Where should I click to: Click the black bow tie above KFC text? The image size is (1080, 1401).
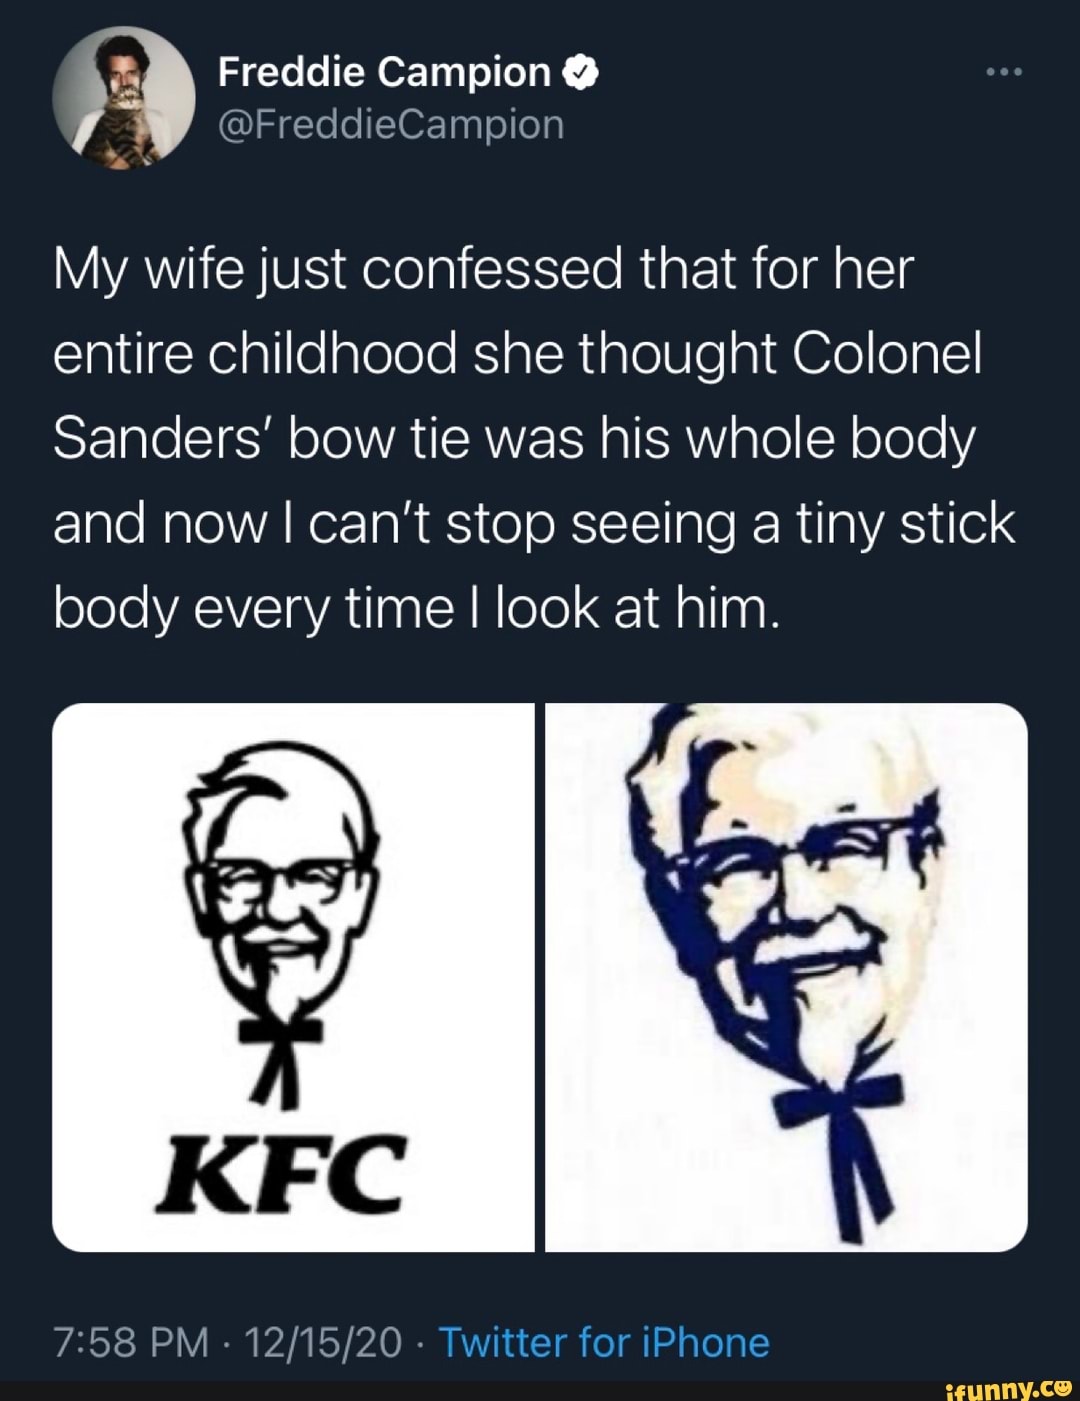tap(279, 1030)
